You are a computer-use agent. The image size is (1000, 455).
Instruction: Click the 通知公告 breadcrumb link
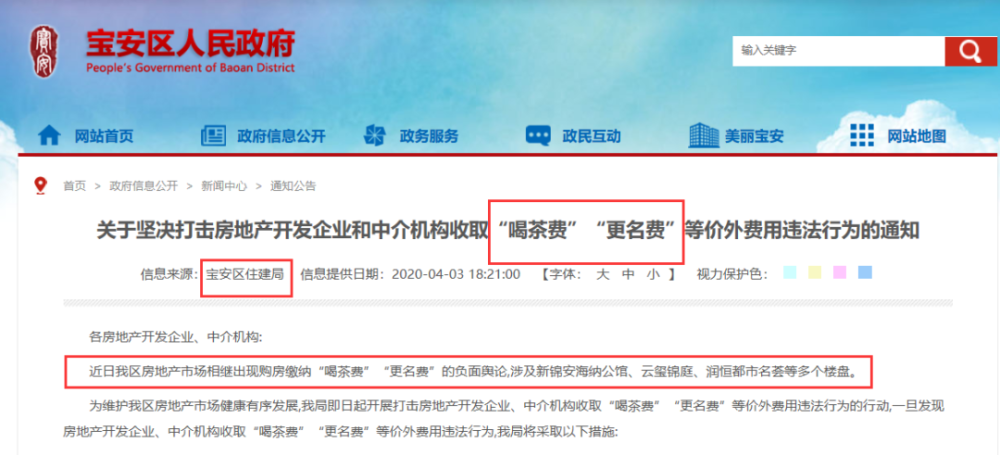click(293, 186)
